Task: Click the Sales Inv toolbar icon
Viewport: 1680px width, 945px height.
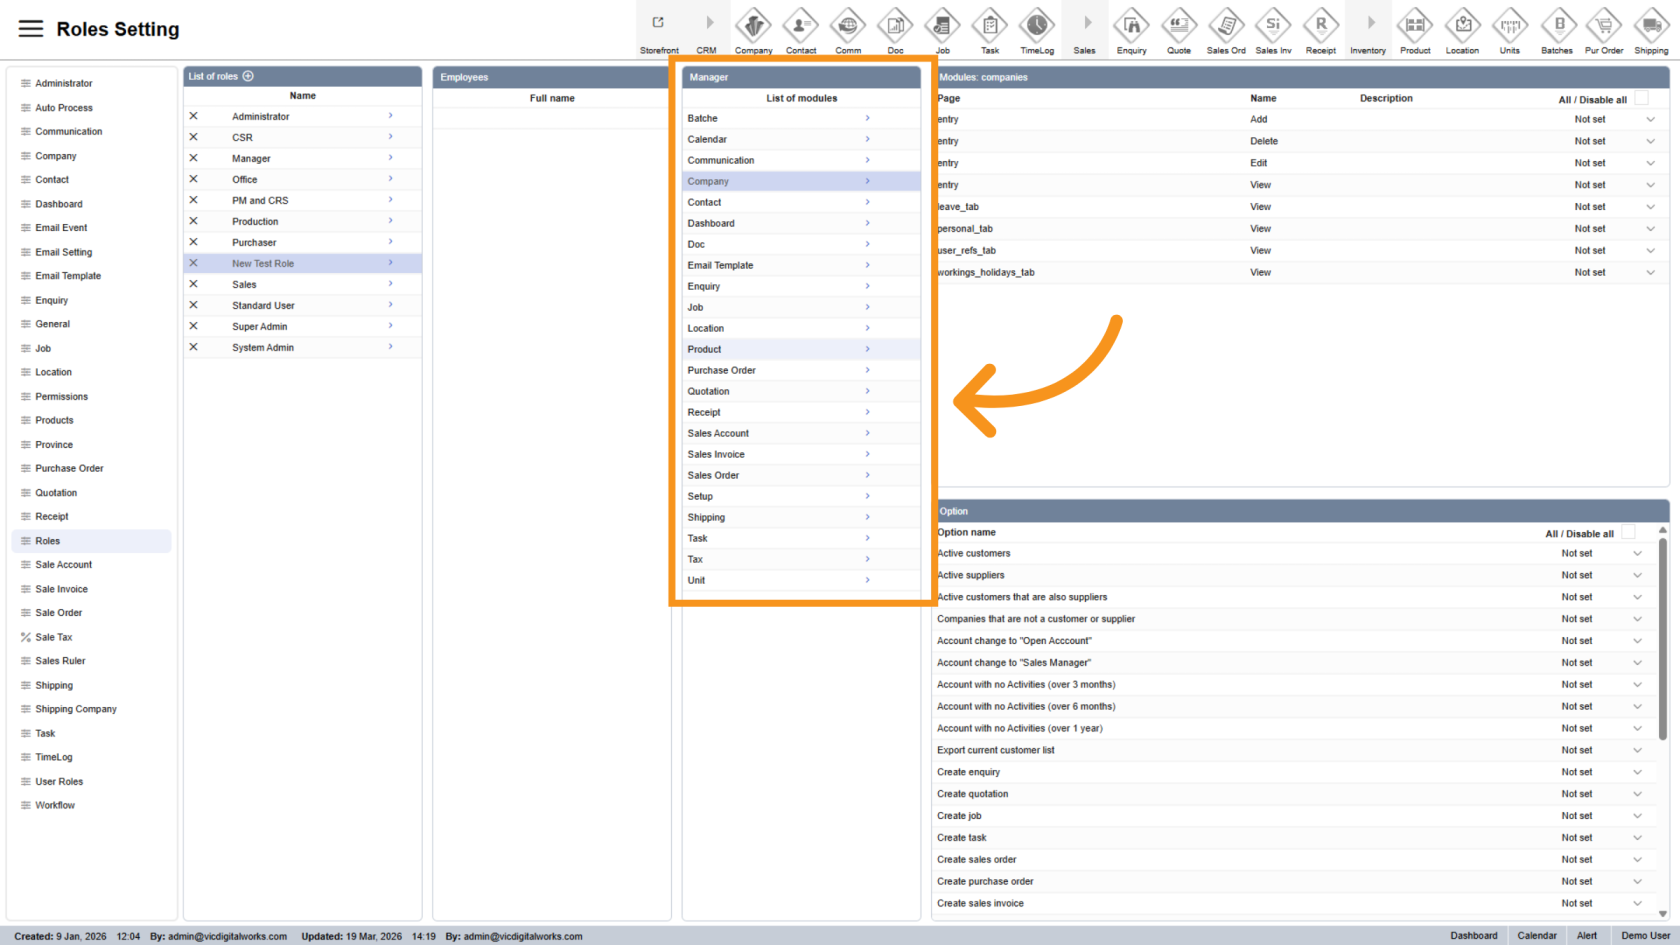Action: (x=1273, y=25)
